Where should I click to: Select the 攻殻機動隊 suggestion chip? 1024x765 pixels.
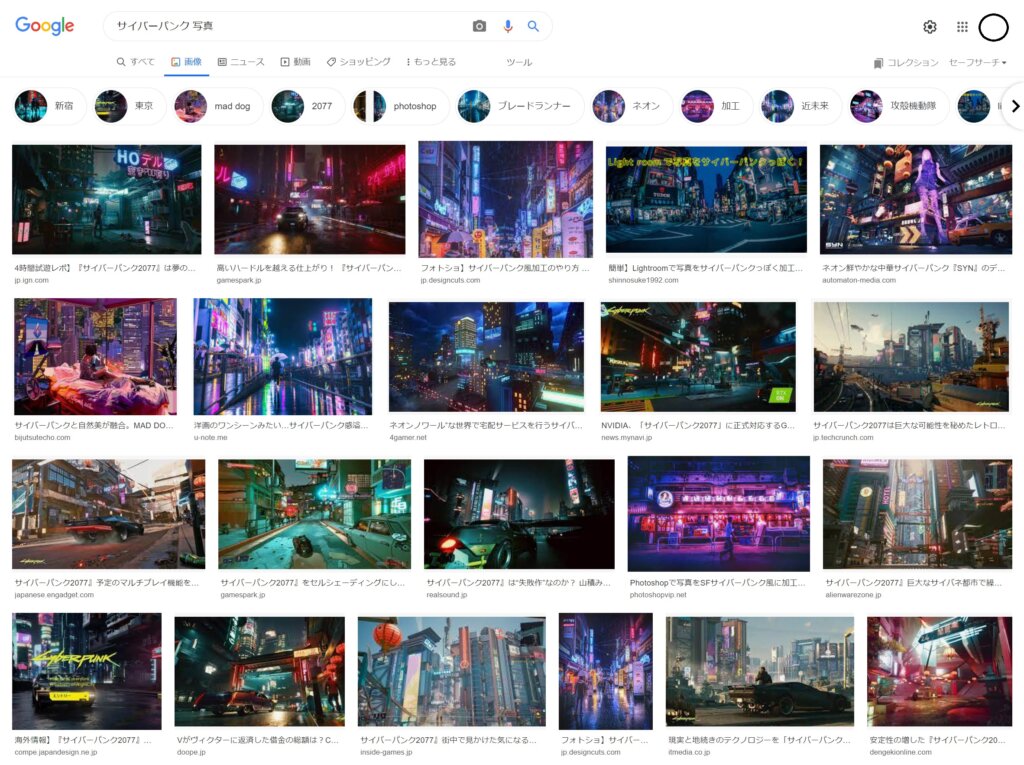pos(898,106)
